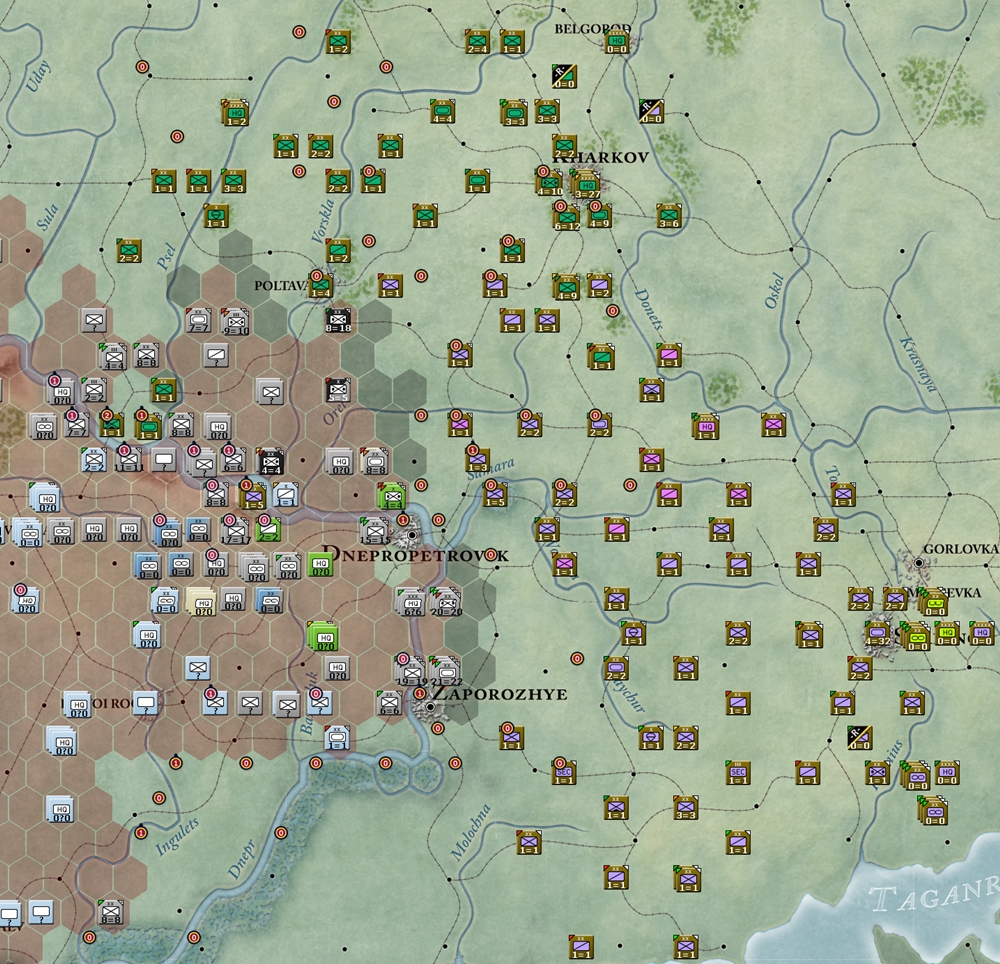The width and height of the screenshot is (1000, 964).
Task: Click the DNEPROPETROVSK city label
Action: [x=416, y=555]
